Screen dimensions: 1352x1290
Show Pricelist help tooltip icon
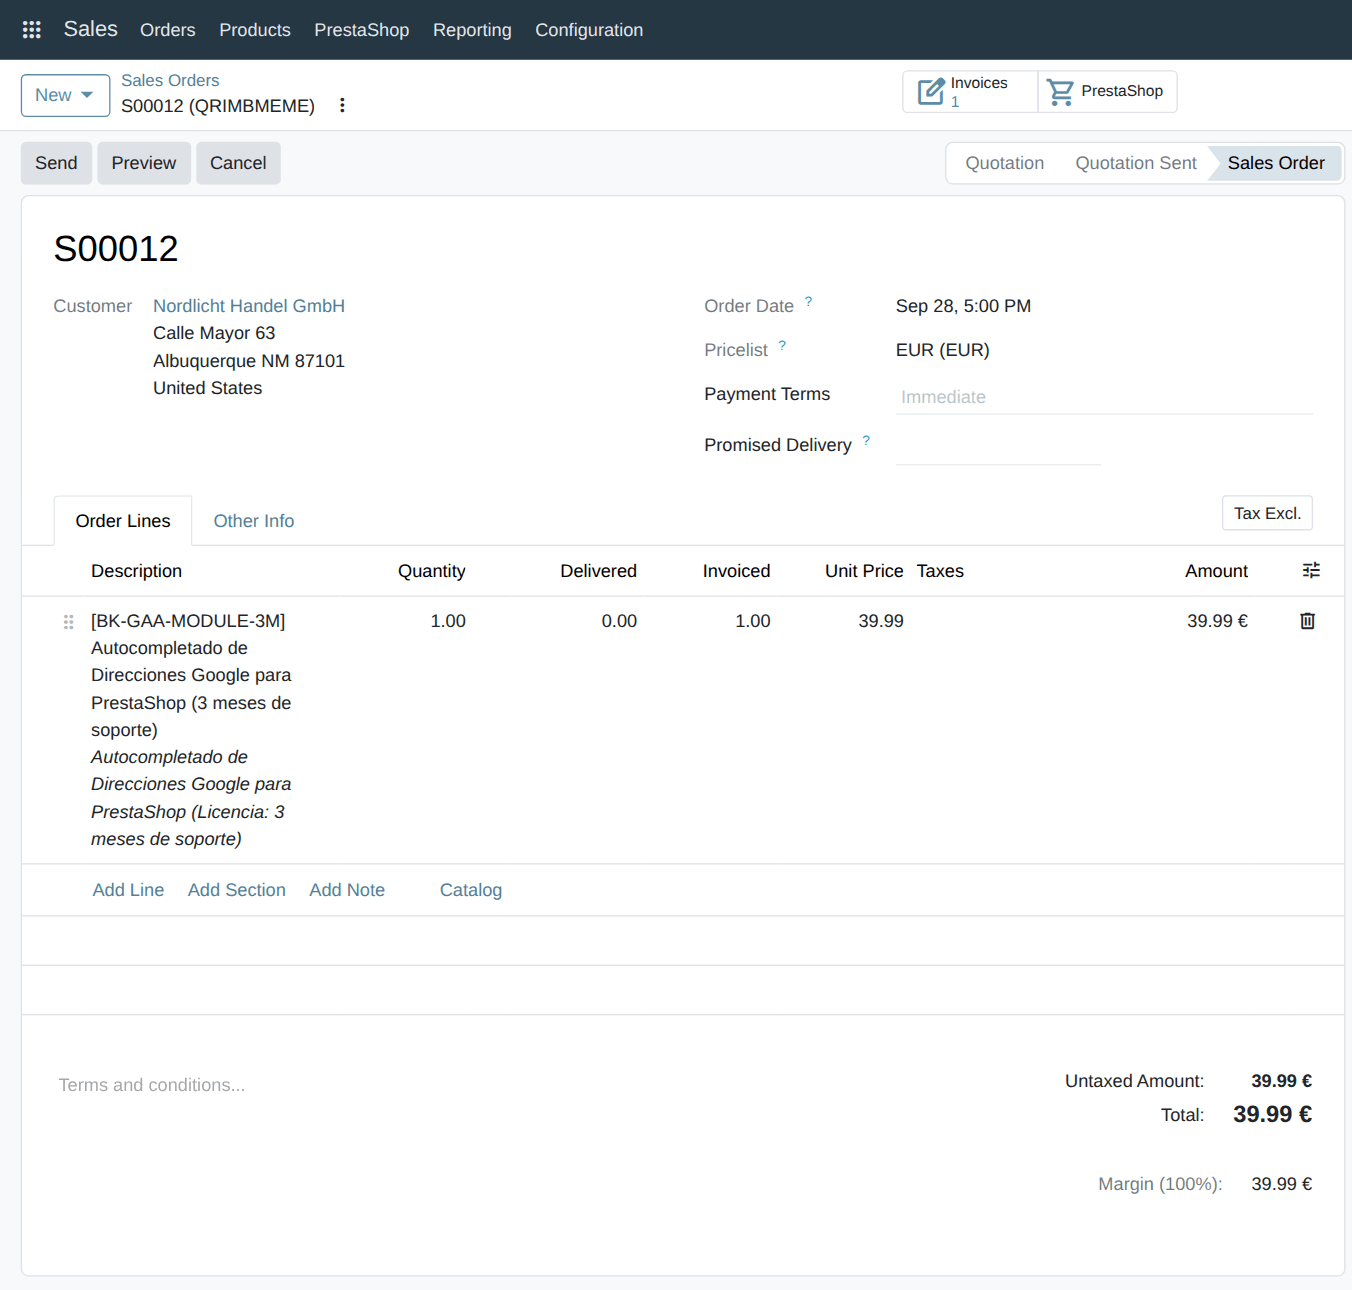782,345
